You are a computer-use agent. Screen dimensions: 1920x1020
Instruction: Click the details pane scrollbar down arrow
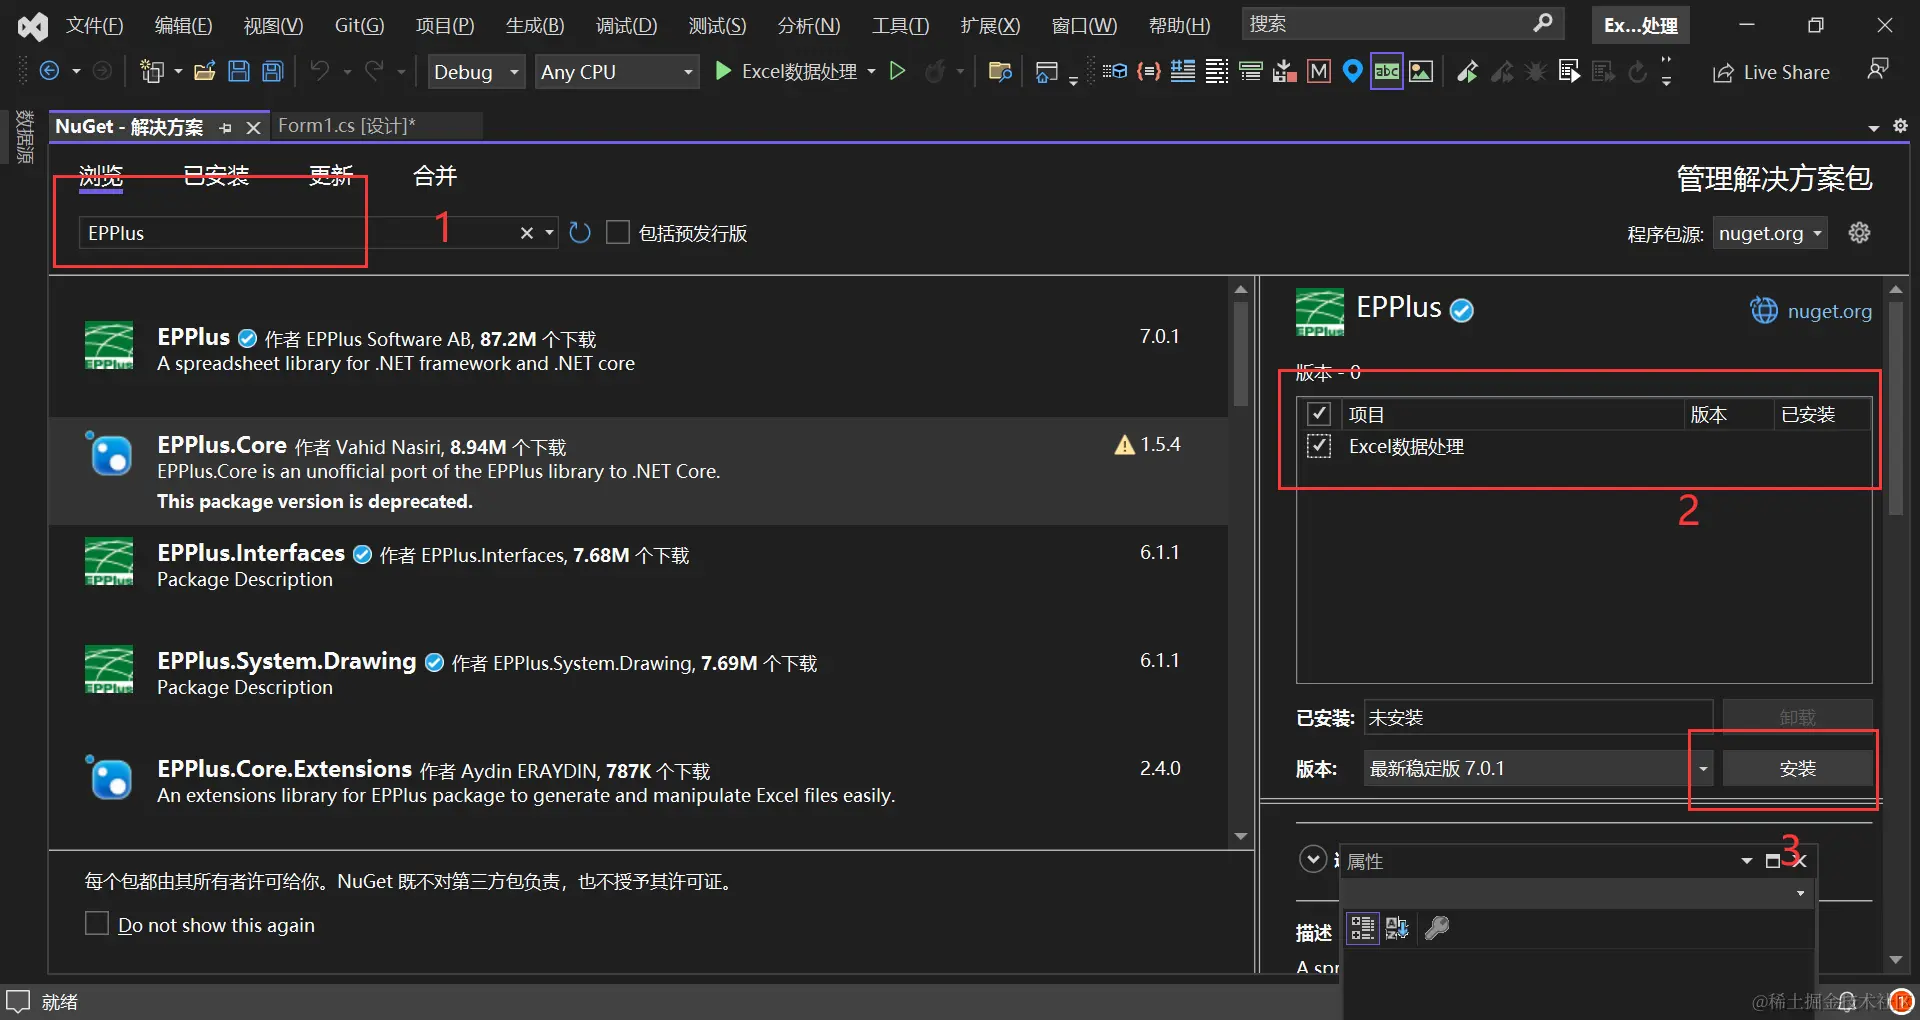pyautogui.click(x=1896, y=960)
